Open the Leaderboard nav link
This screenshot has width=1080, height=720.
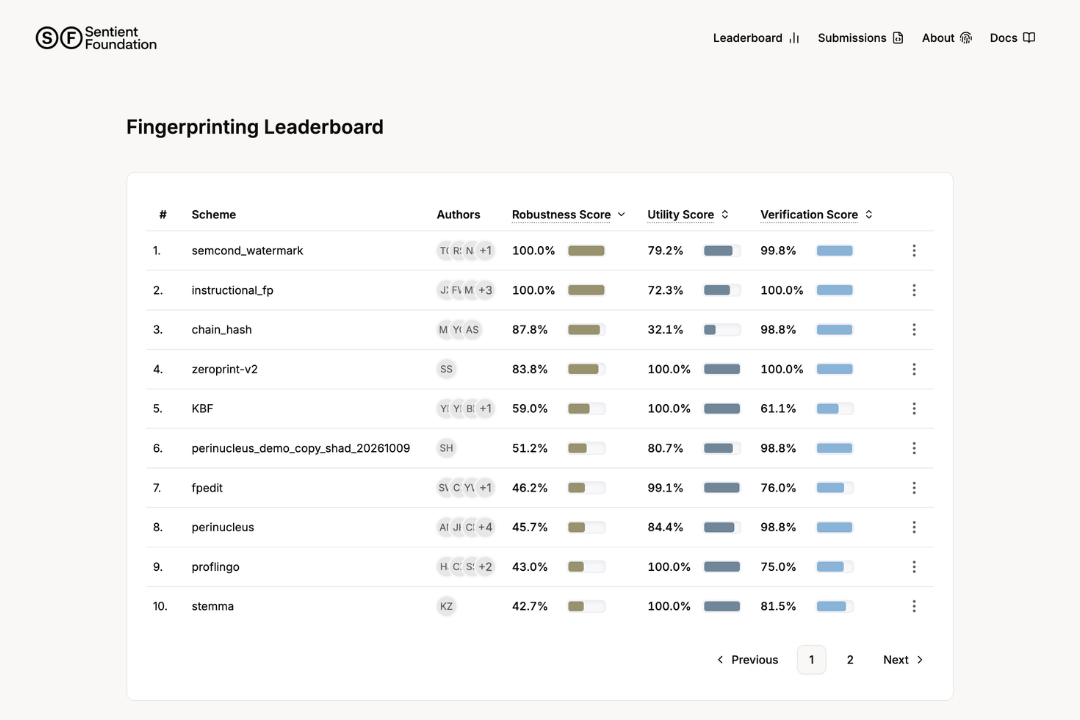[x=756, y=38]
